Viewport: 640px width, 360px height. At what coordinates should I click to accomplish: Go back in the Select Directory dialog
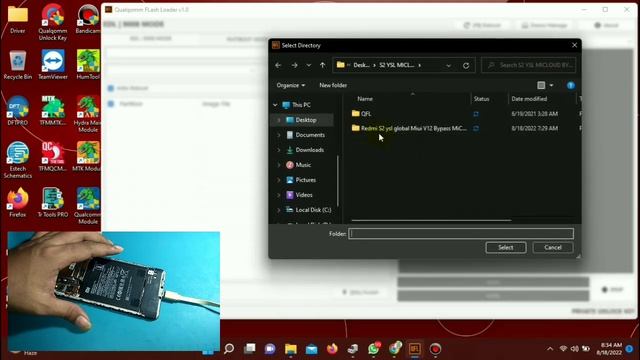278,65
